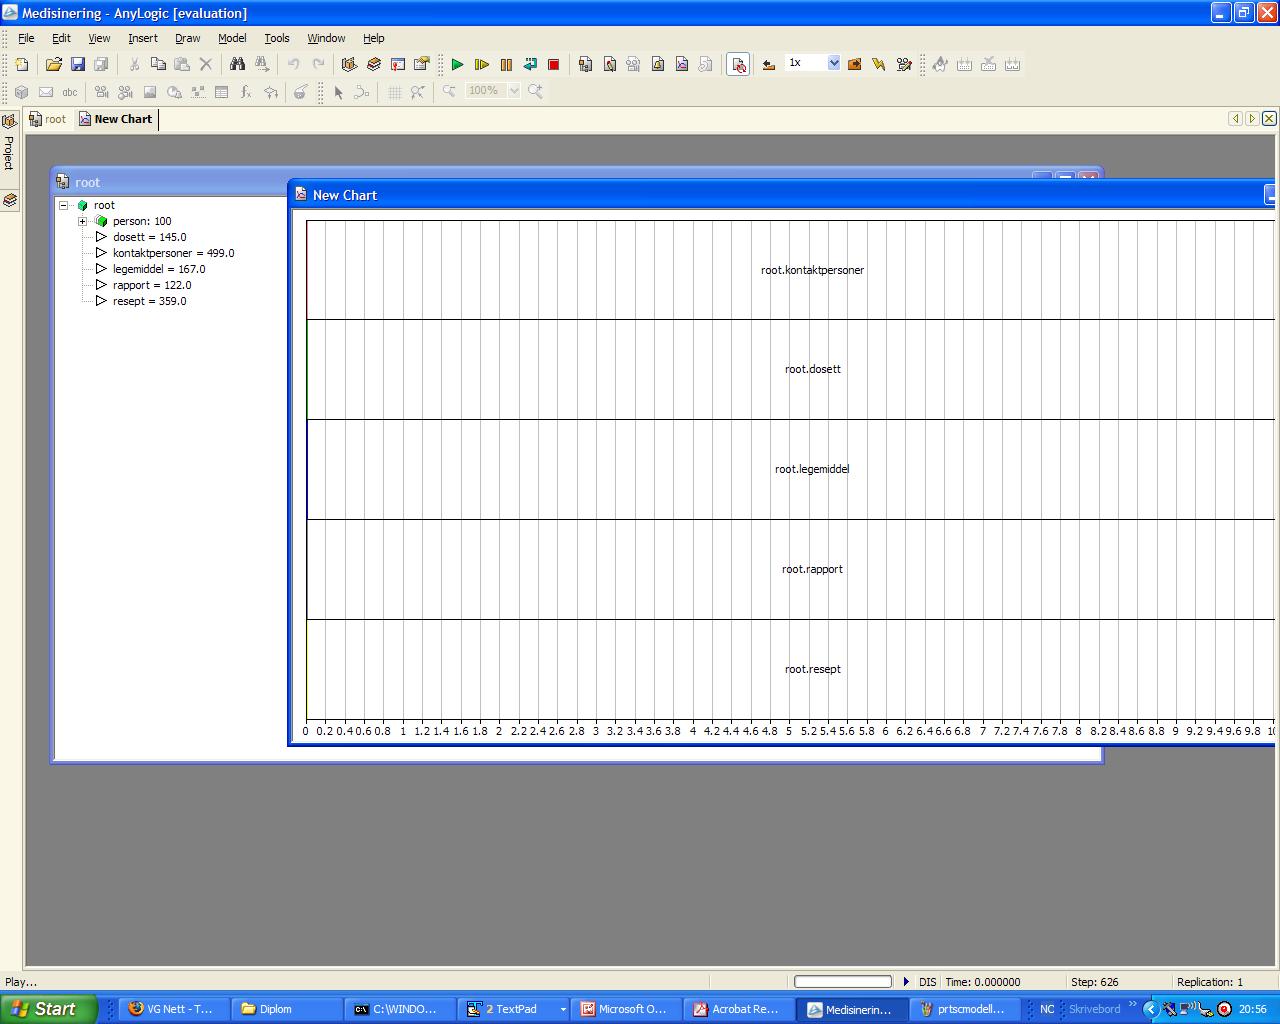Click the root.resept chart label
1280x1024 pixels.
coord(812,669)
